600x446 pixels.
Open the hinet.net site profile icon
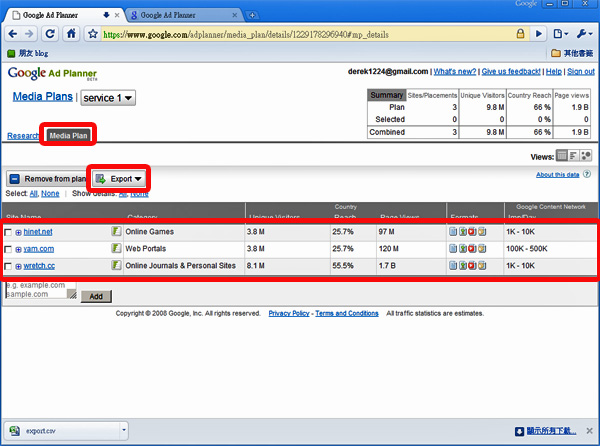116,231
